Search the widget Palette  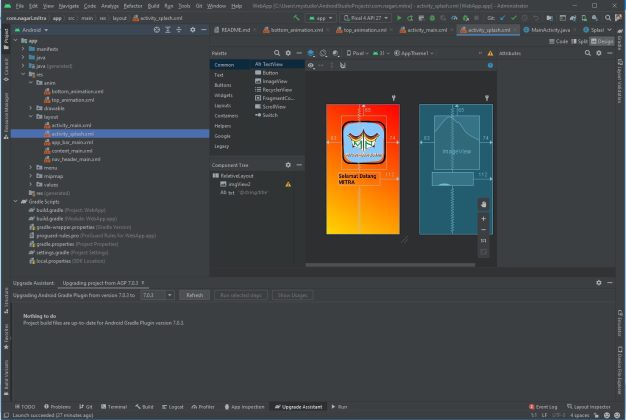(275, 52)
